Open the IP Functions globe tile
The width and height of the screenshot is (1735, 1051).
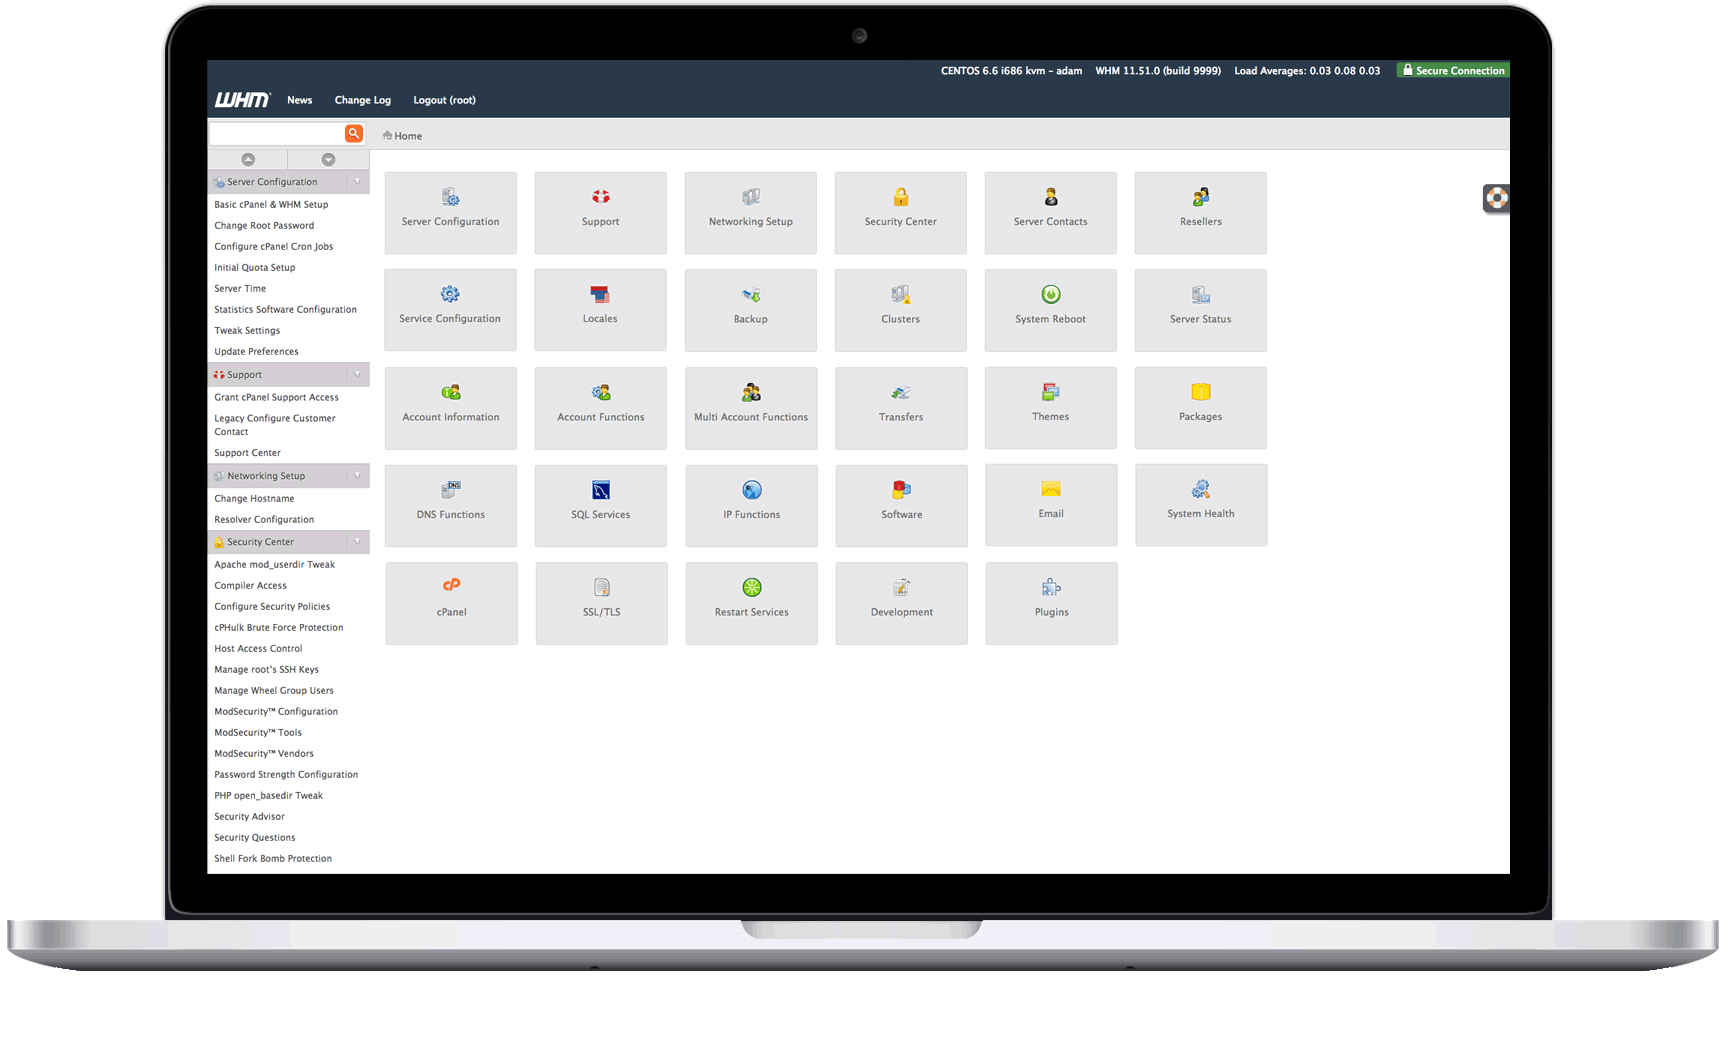pyautogui.click(x=752, y=506)
